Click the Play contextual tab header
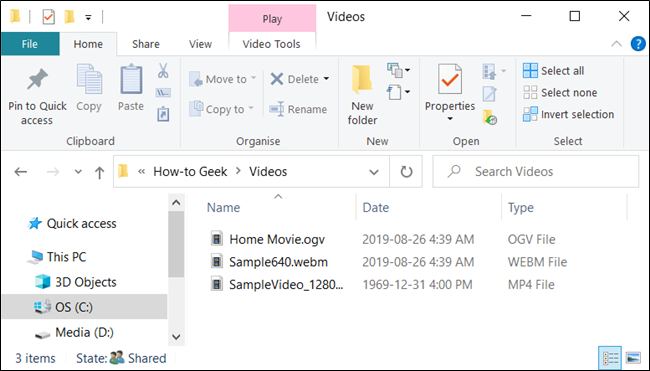 tap(272, 19)
